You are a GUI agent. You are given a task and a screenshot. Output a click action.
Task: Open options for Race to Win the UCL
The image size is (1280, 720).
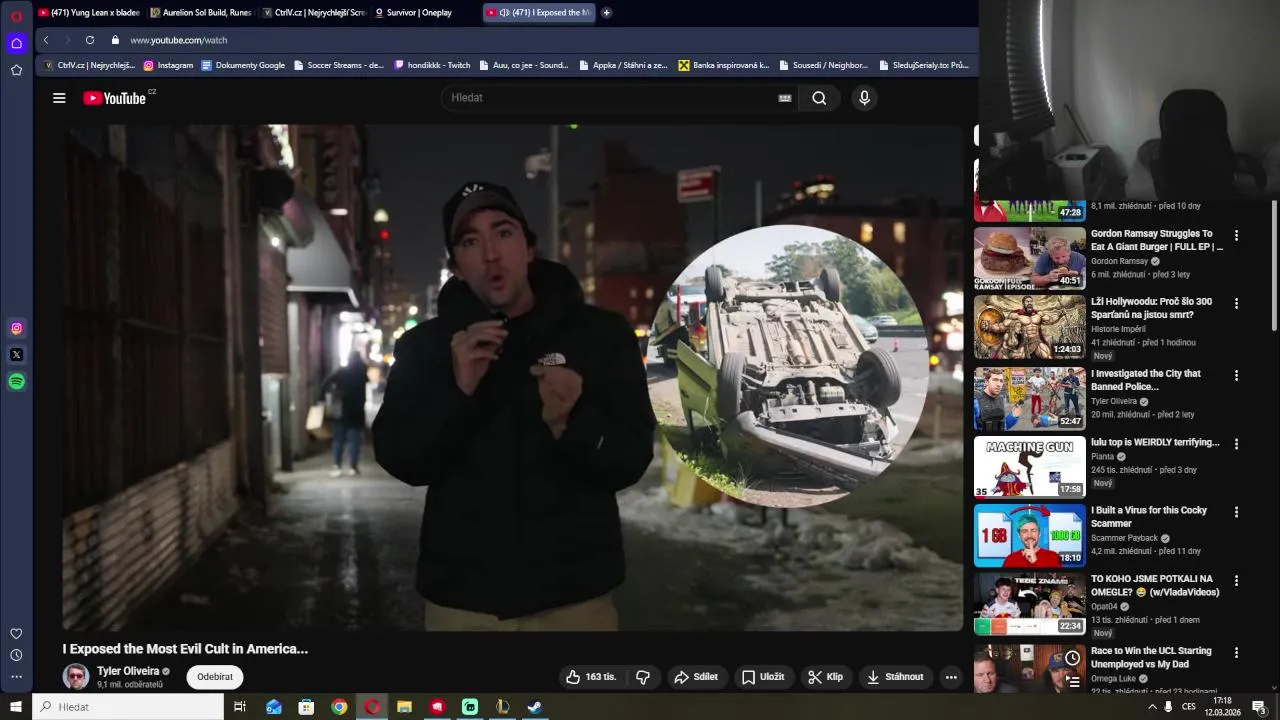tap(1236, 653)
